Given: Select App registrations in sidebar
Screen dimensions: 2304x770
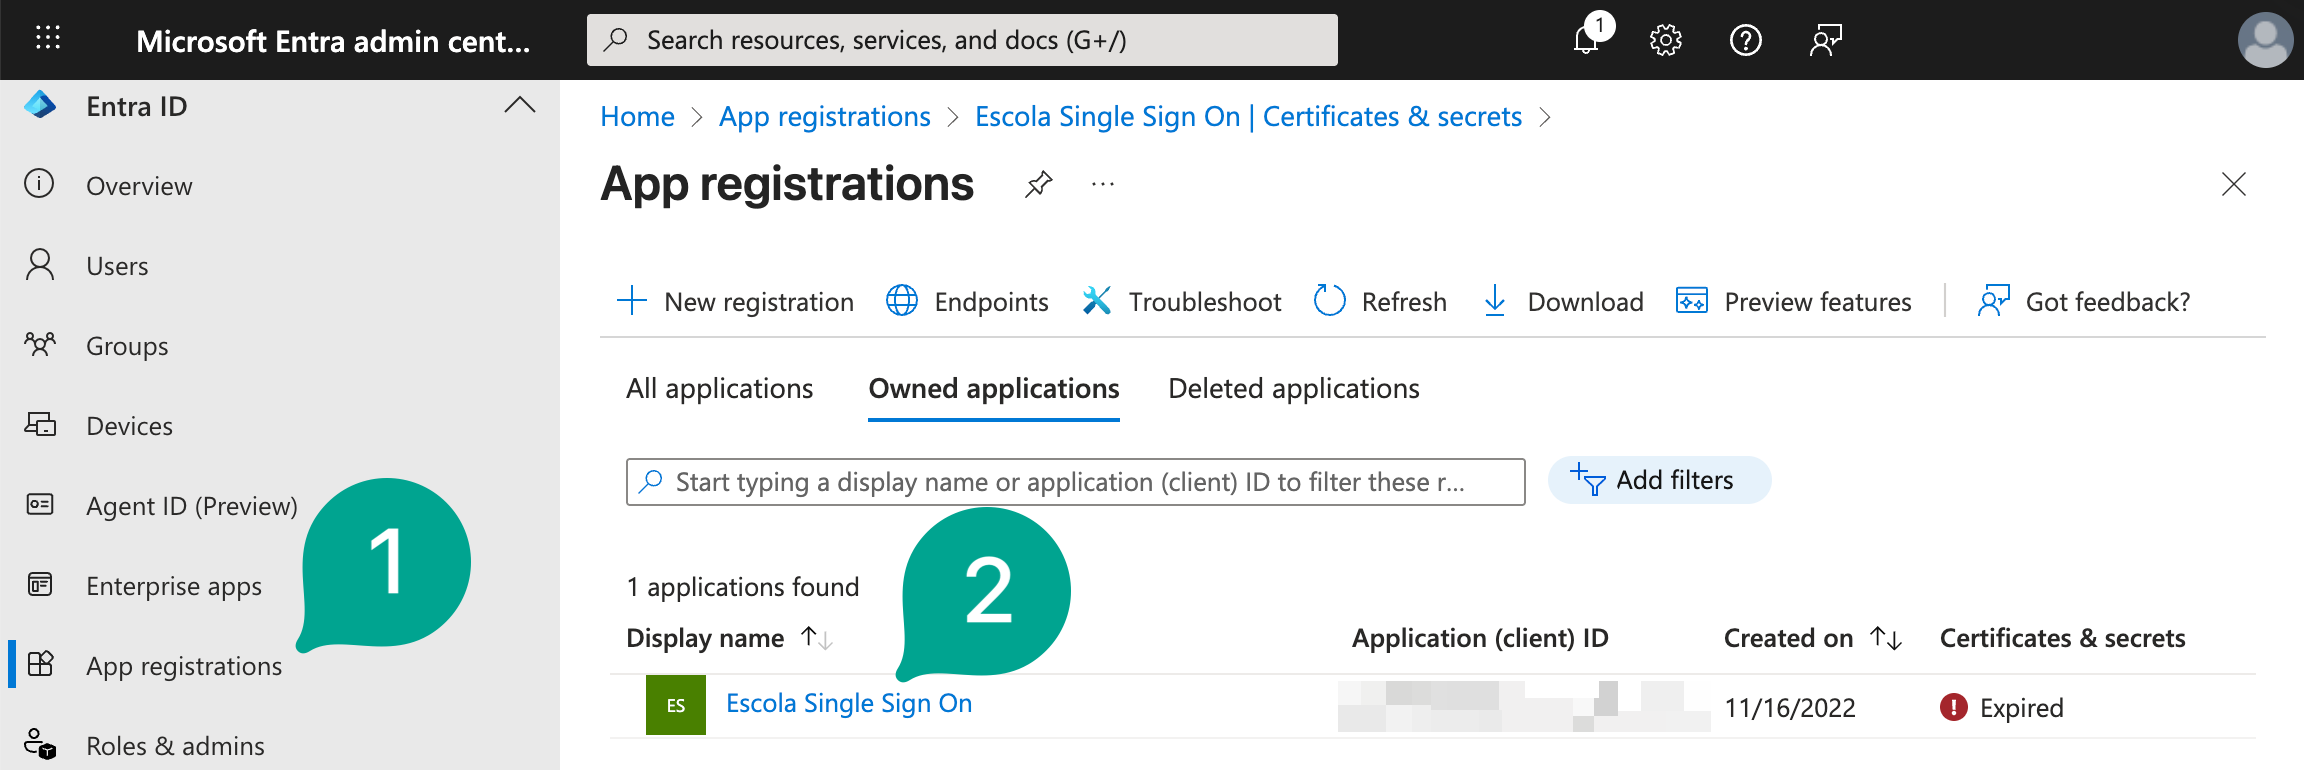Looking at the screenshot, I should [184, 666].
